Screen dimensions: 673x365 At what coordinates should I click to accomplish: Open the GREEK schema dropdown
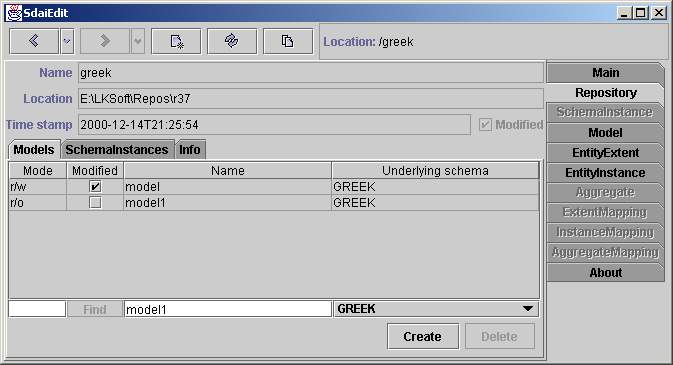pyautogui.click(x=436, y=309)
